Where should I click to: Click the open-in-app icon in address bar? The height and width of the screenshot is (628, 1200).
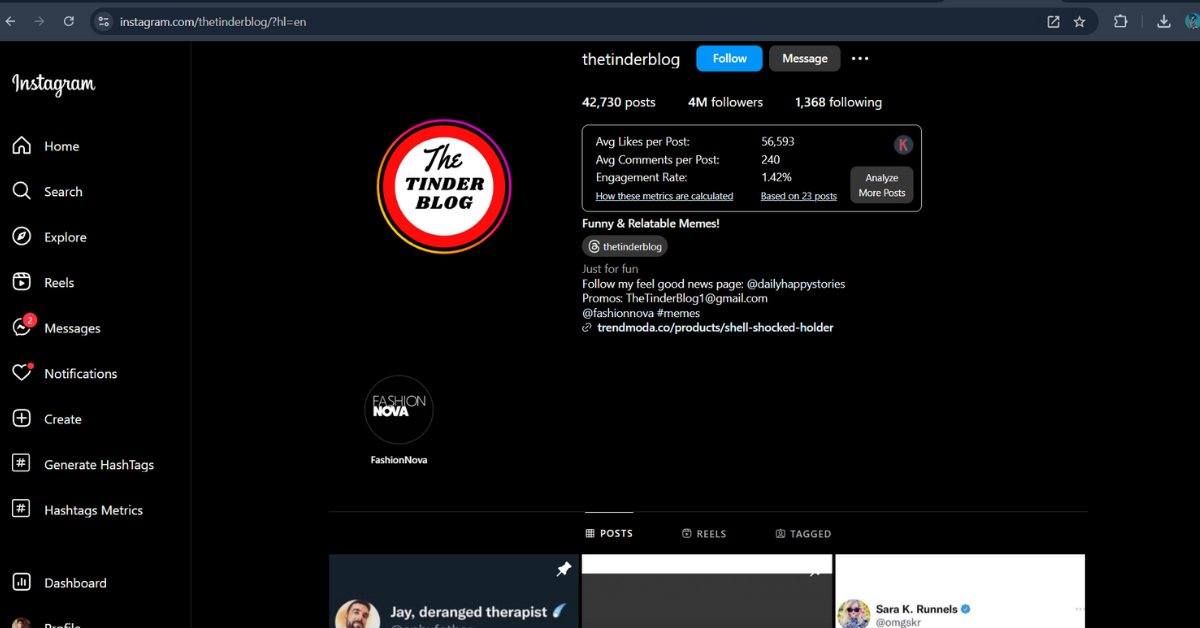(1053, 21)
